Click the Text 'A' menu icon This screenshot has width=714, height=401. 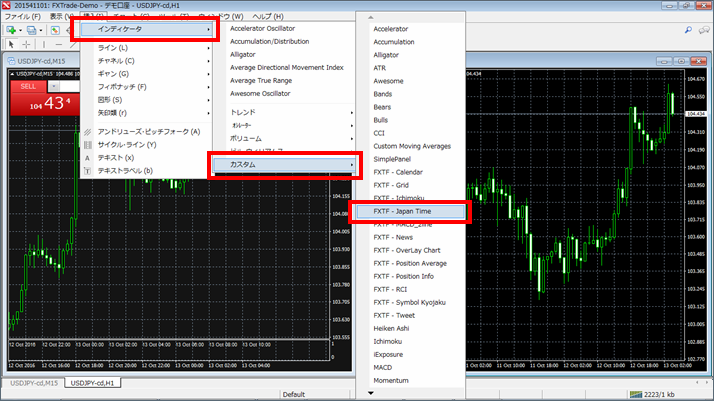(x=87, y=158)
